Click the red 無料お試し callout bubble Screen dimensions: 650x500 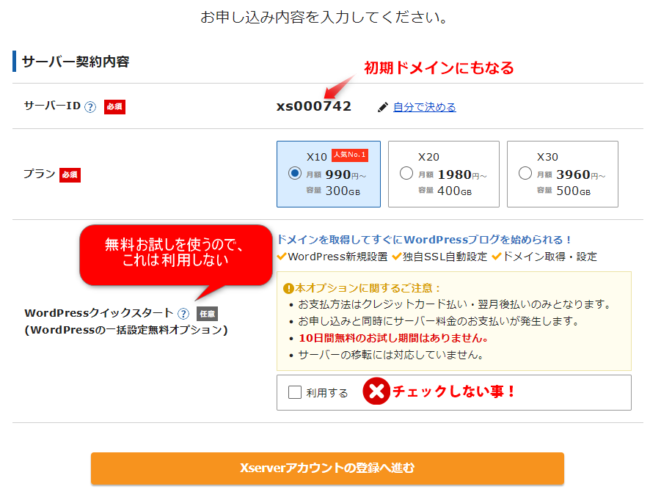[175, 252]
